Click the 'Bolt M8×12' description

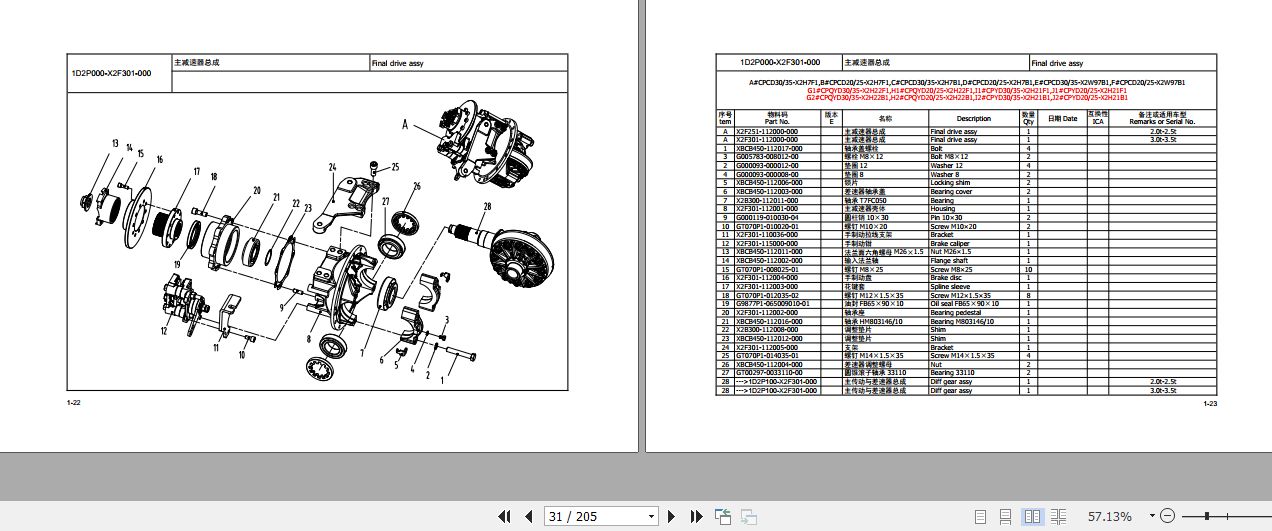pyautogui.click(x=948, y=156)
